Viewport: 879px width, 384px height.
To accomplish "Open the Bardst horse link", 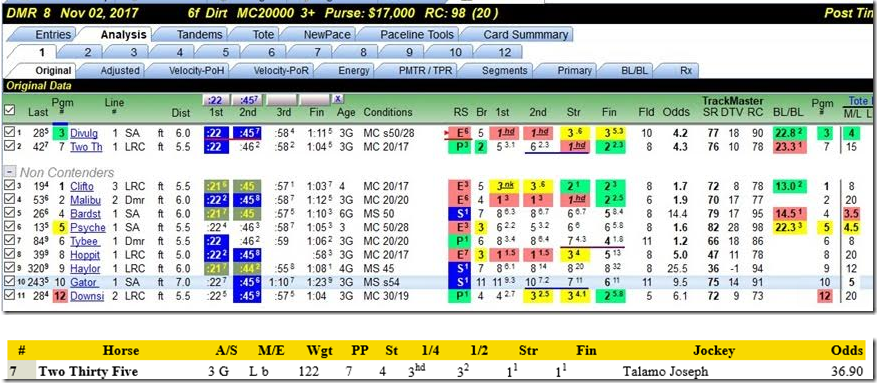I will 86,214.
